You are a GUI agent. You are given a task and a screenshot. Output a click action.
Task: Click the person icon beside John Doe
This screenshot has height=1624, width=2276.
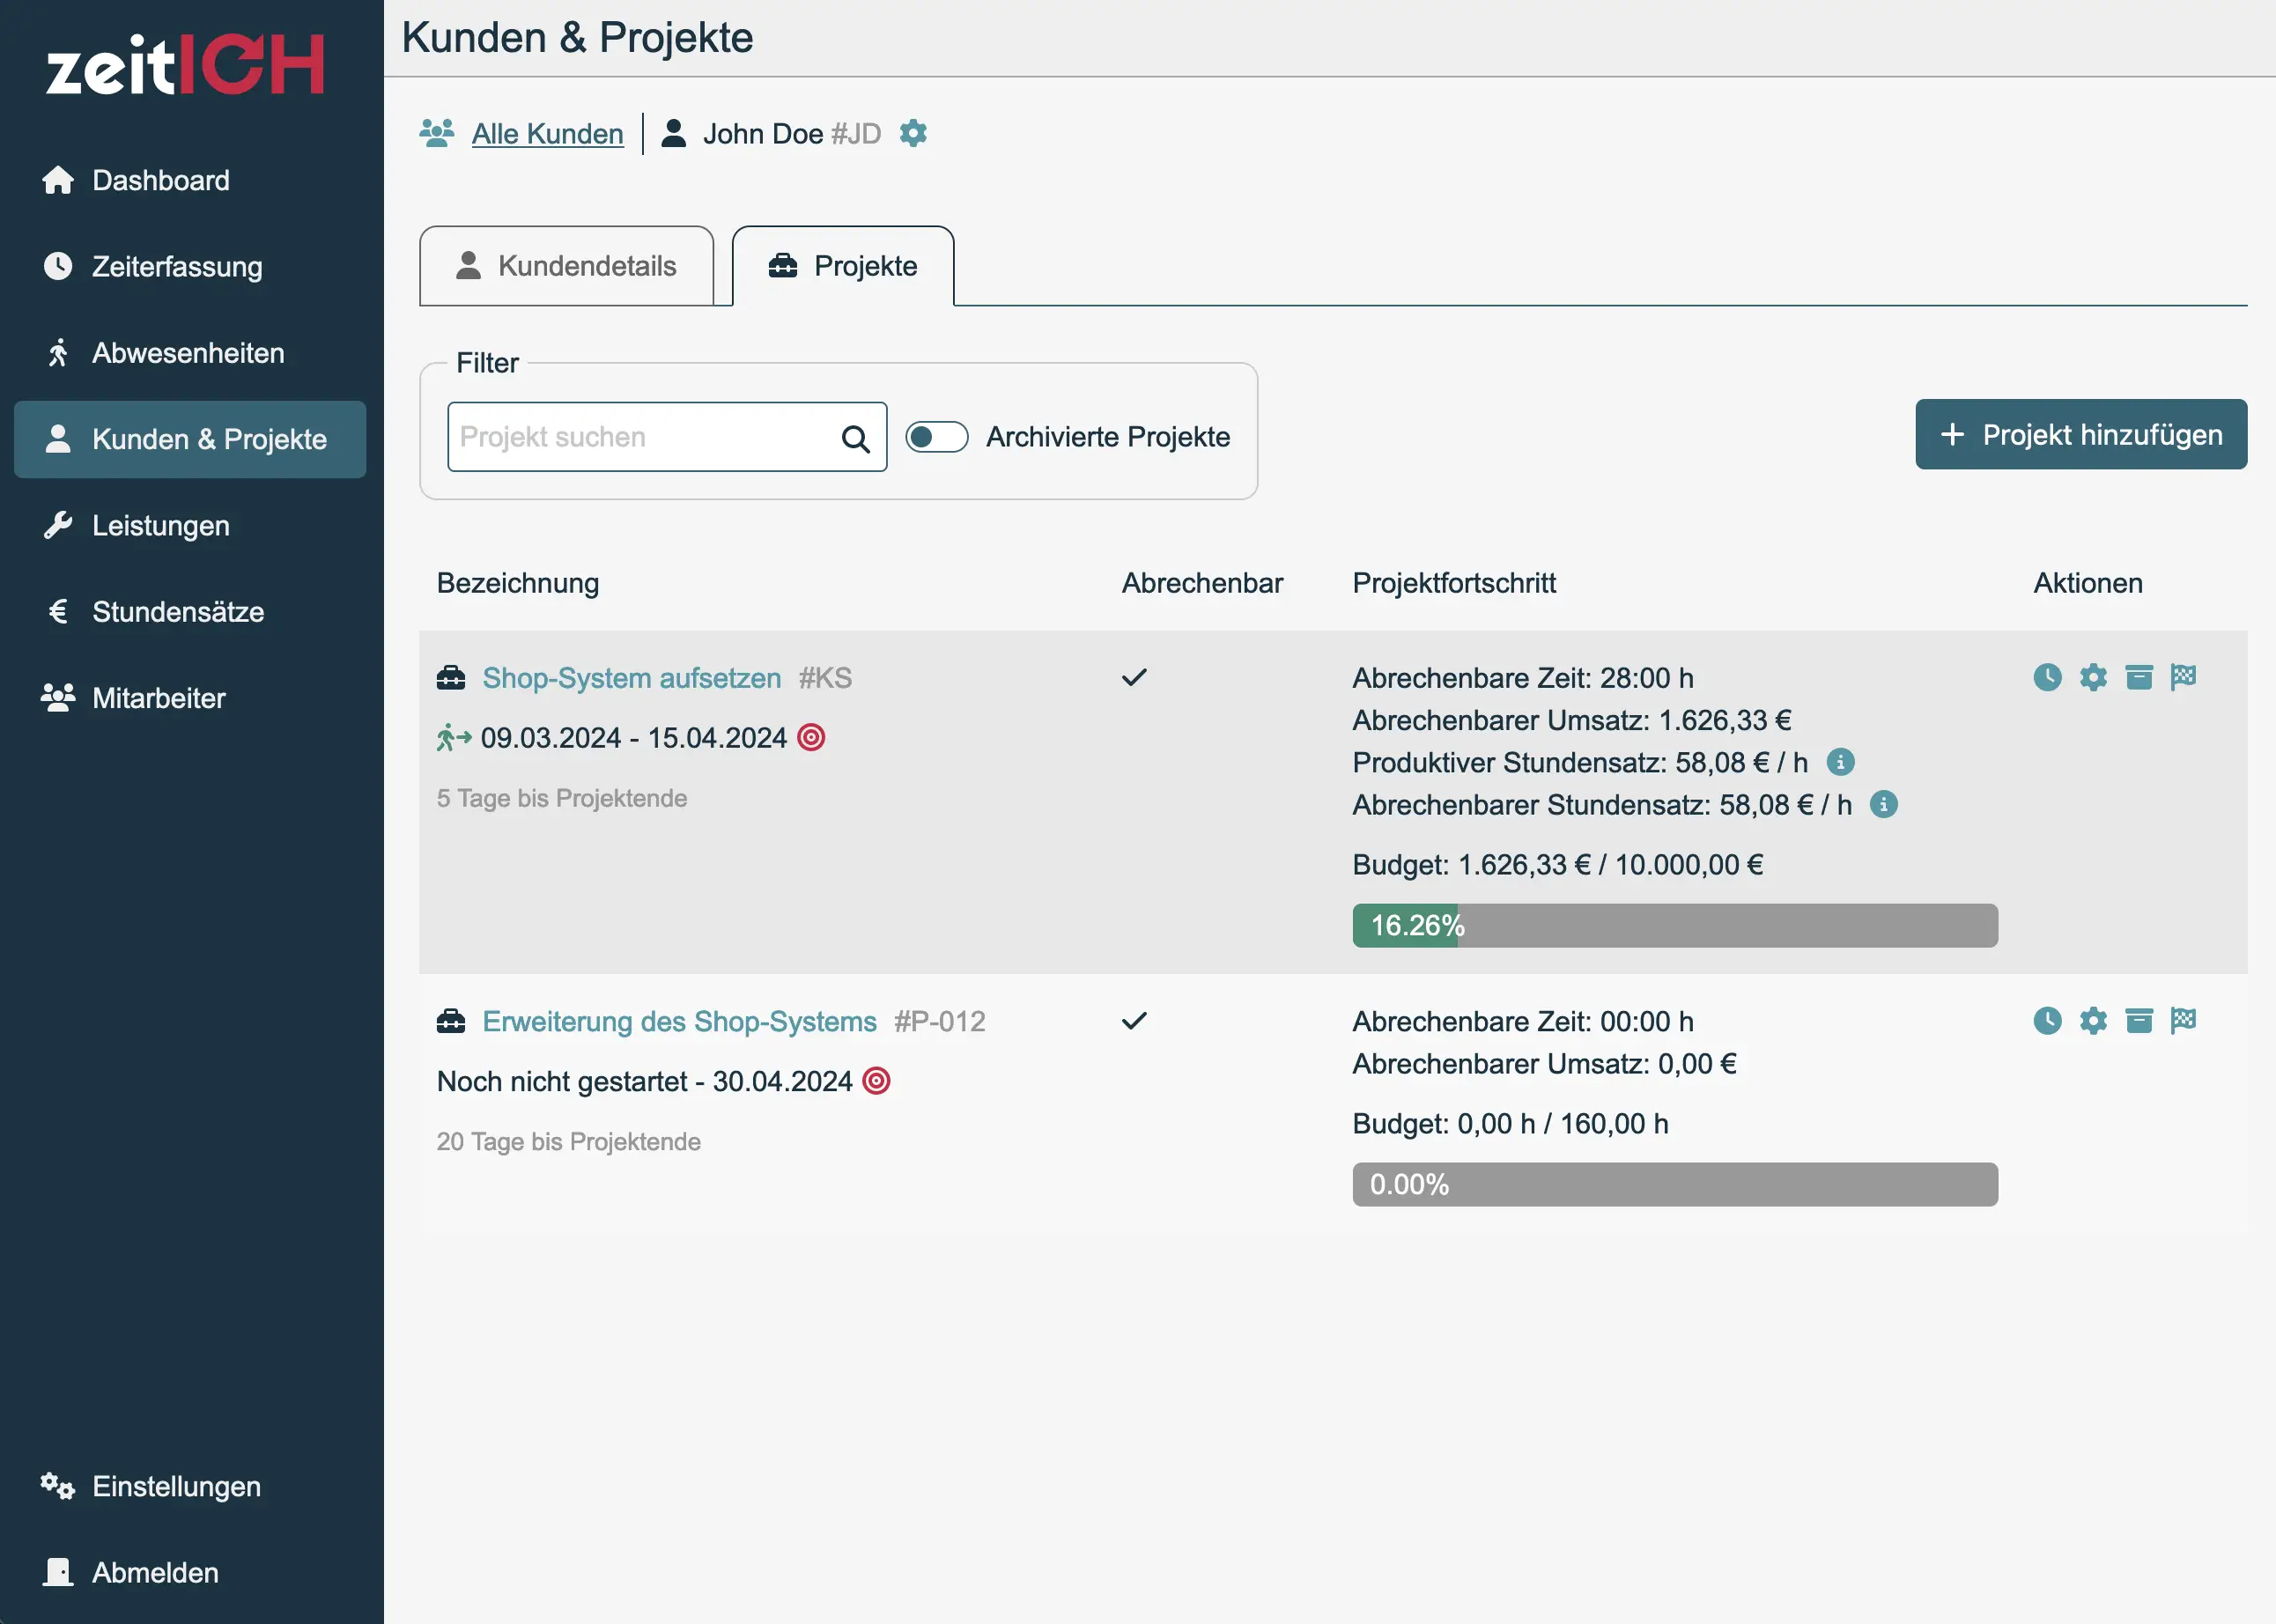tap(674, 133)
